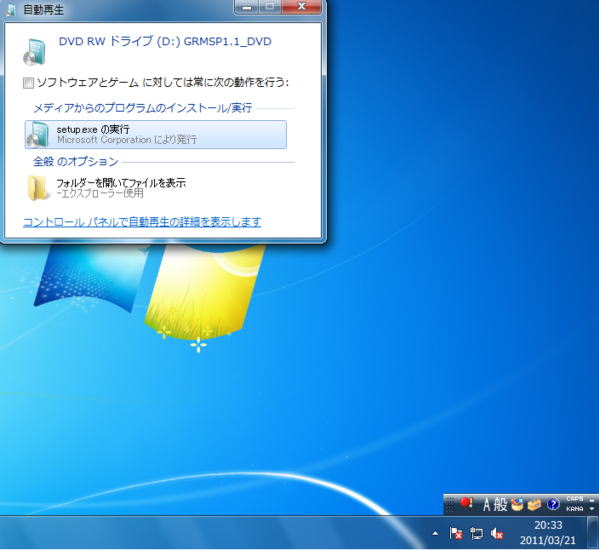Click the IME red ball input mode icon

click(466, 504)
